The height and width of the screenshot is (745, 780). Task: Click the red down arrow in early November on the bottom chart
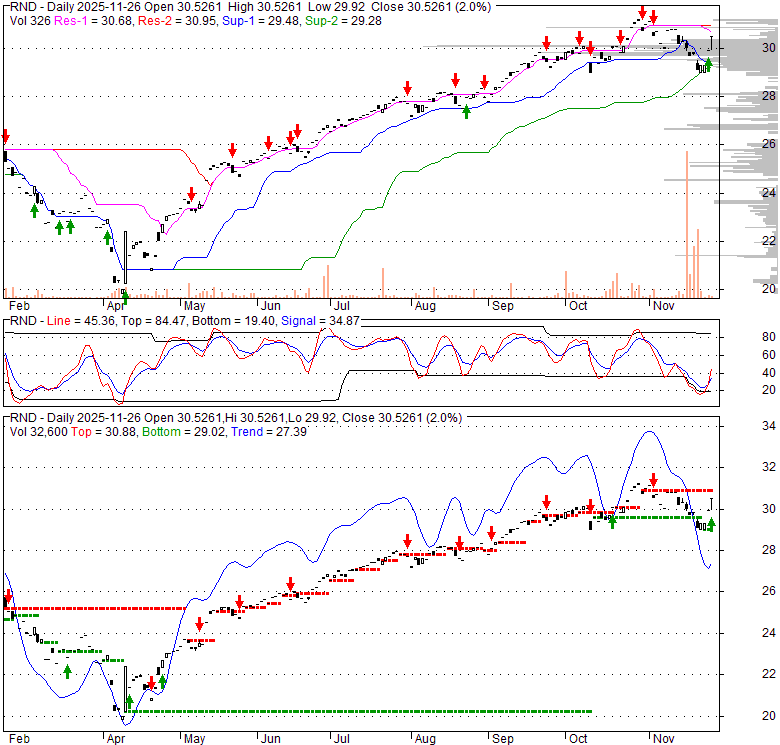(654, 480)
